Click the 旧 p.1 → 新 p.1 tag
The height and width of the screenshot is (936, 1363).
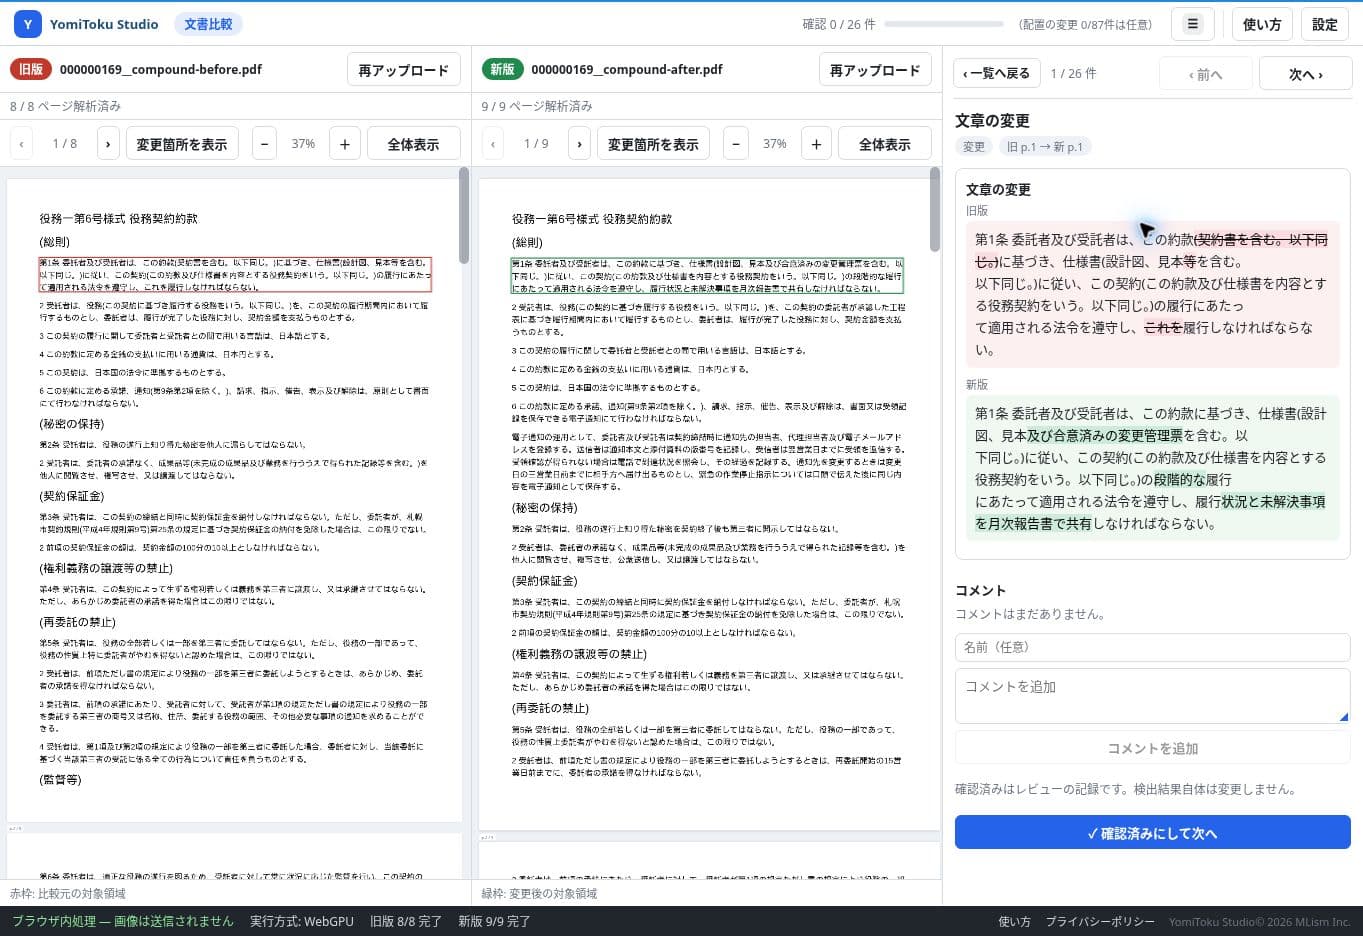pos(1044,147)
